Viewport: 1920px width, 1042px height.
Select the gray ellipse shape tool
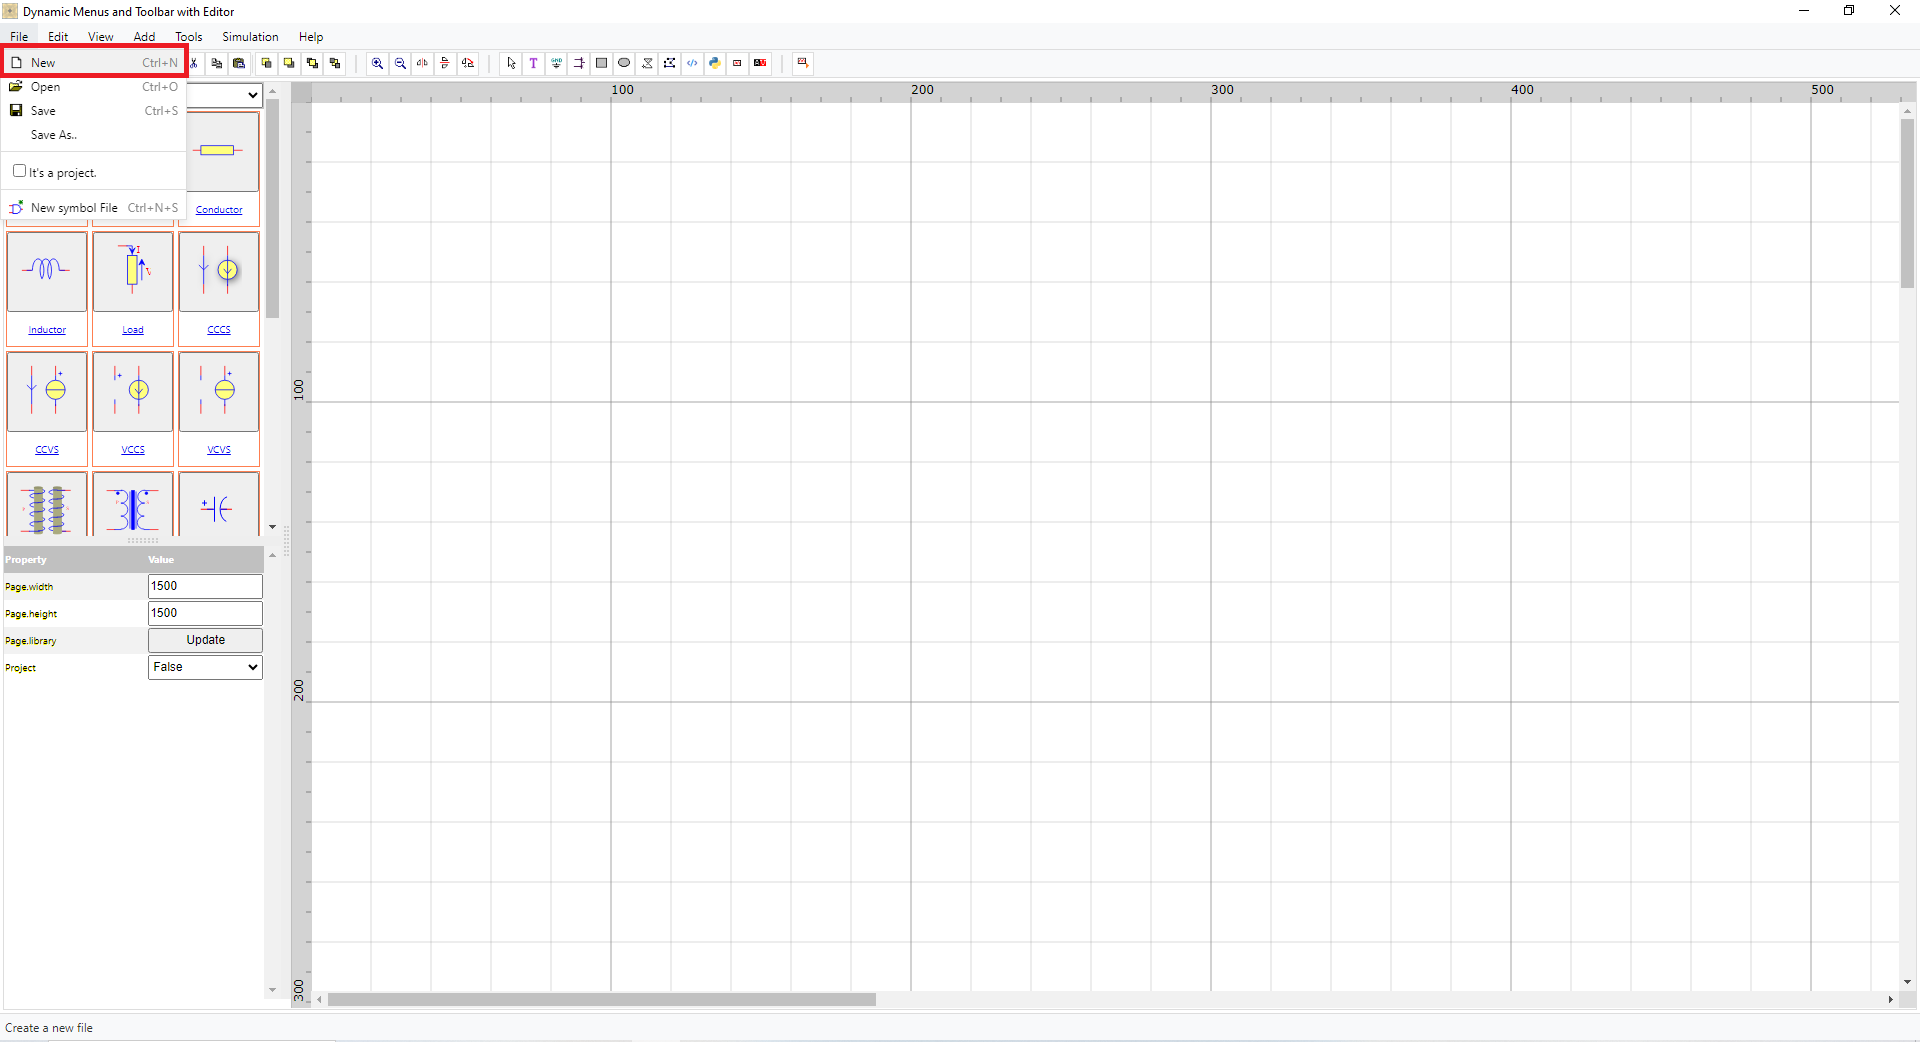point(624,63)
